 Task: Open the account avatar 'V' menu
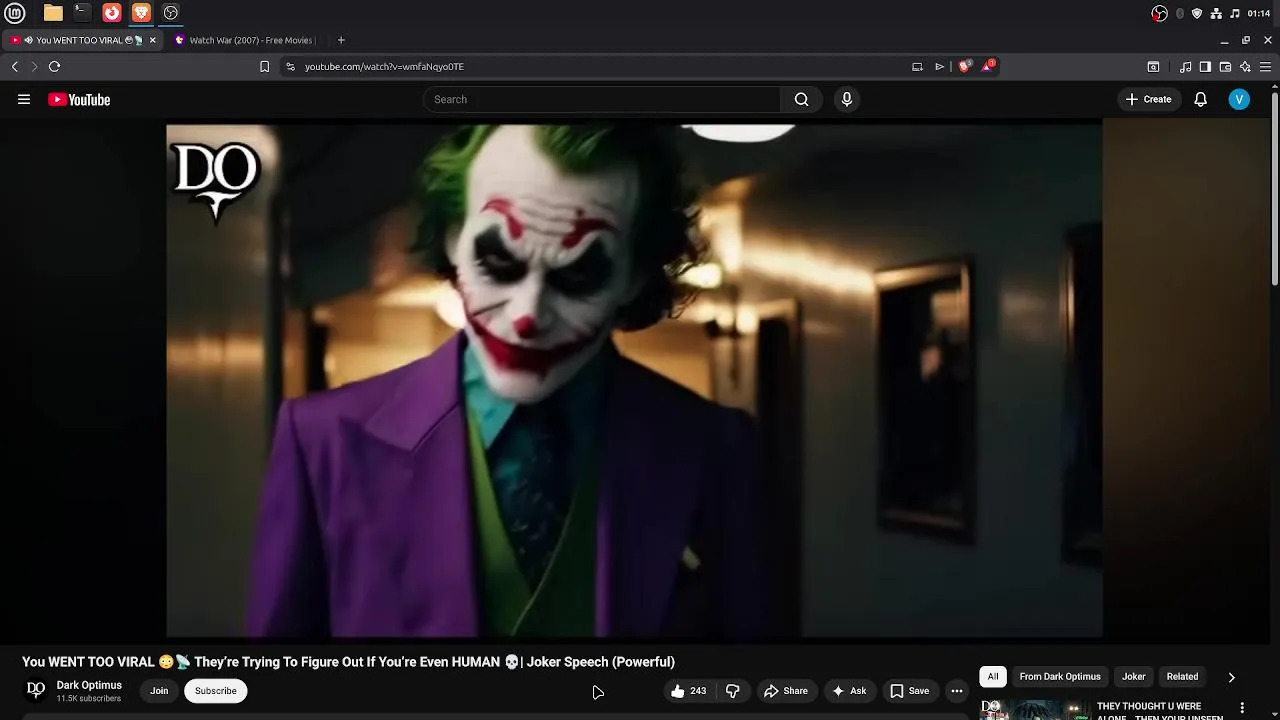click(1239, 99)
